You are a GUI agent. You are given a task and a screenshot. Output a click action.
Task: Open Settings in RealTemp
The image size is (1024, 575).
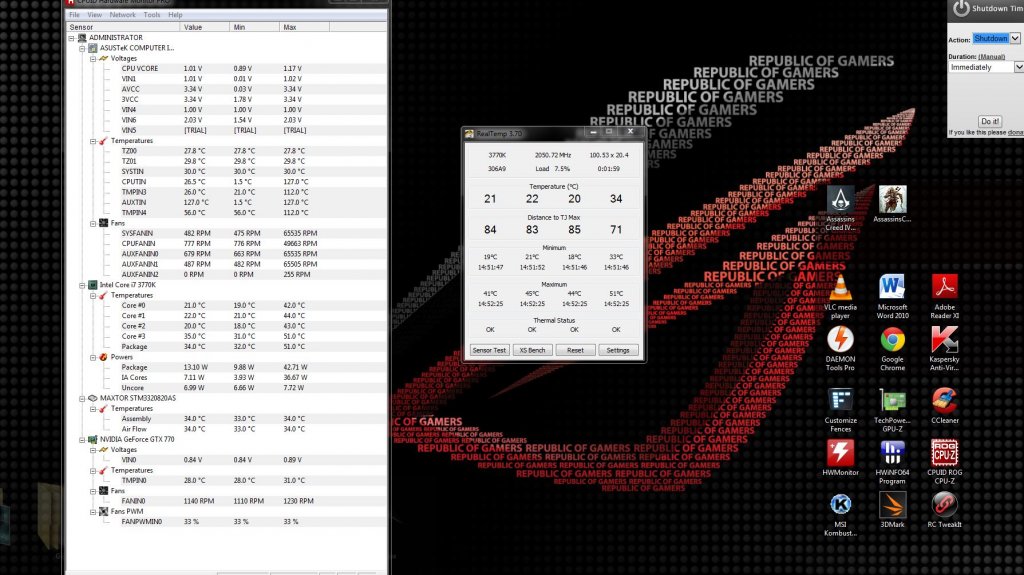[x=618, y=350]
